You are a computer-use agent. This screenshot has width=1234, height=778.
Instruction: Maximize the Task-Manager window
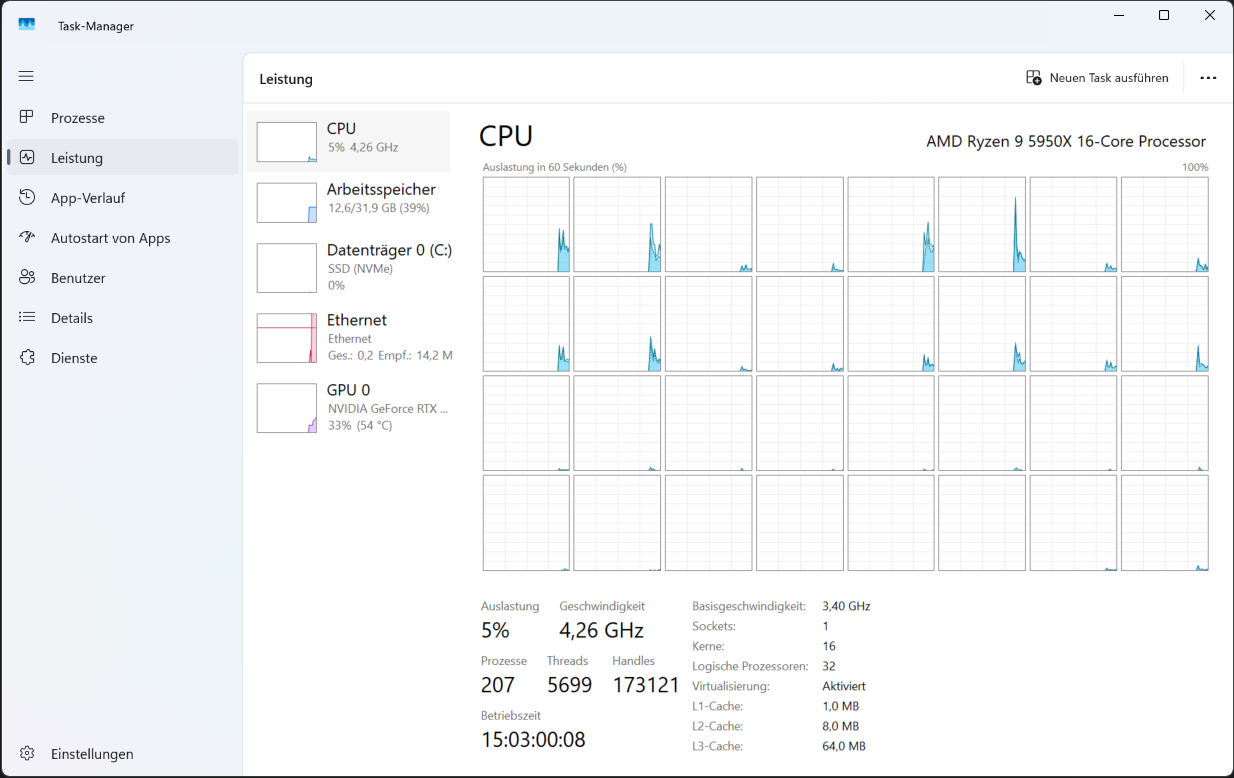point(1164,15)
